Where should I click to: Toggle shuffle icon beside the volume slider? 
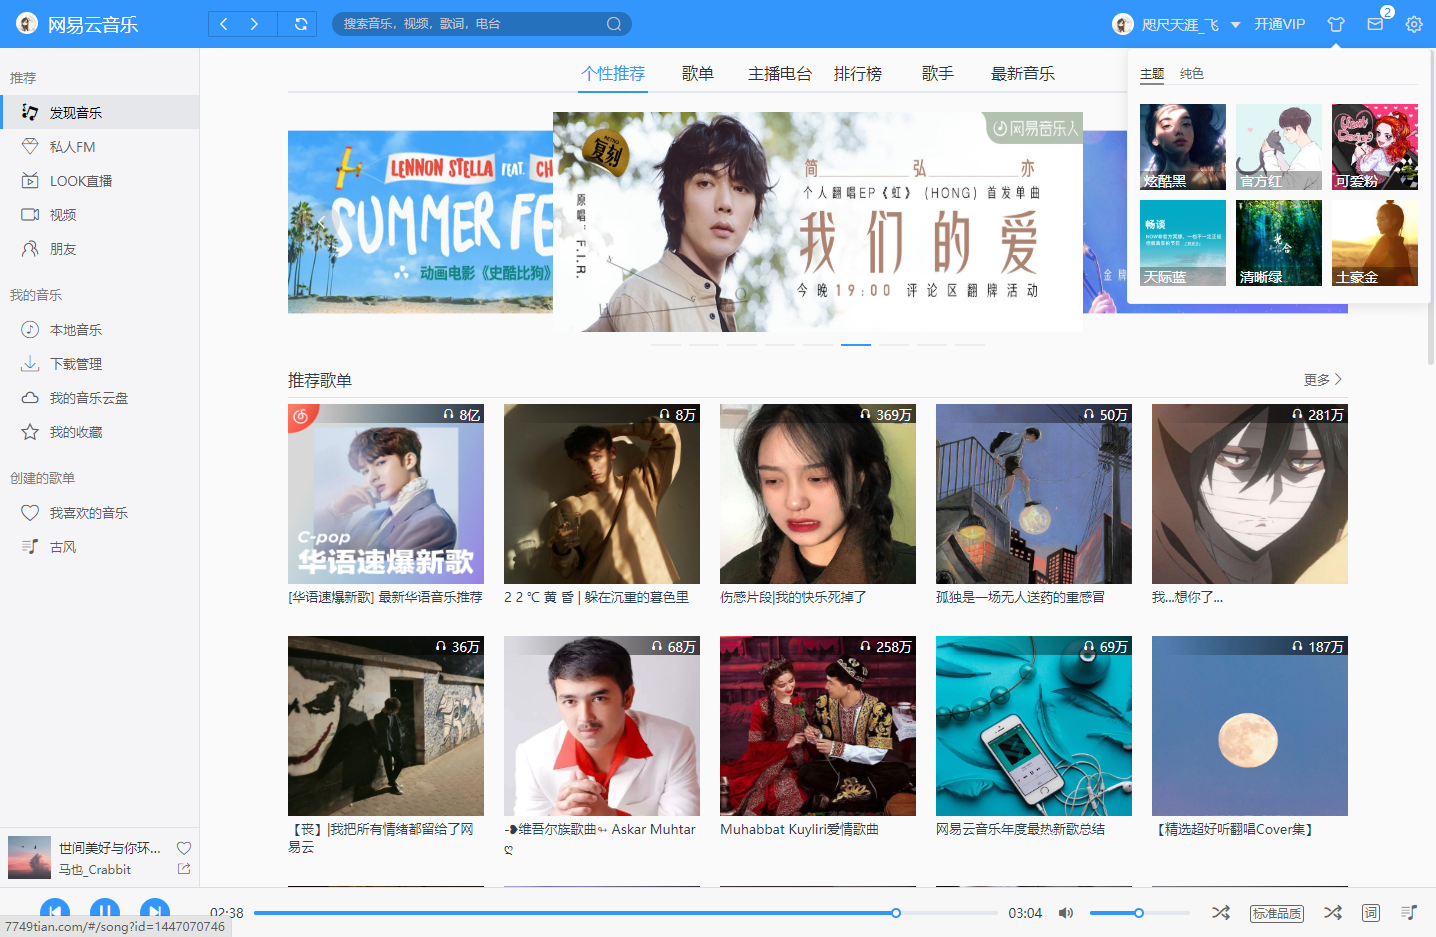(1221, 913)
